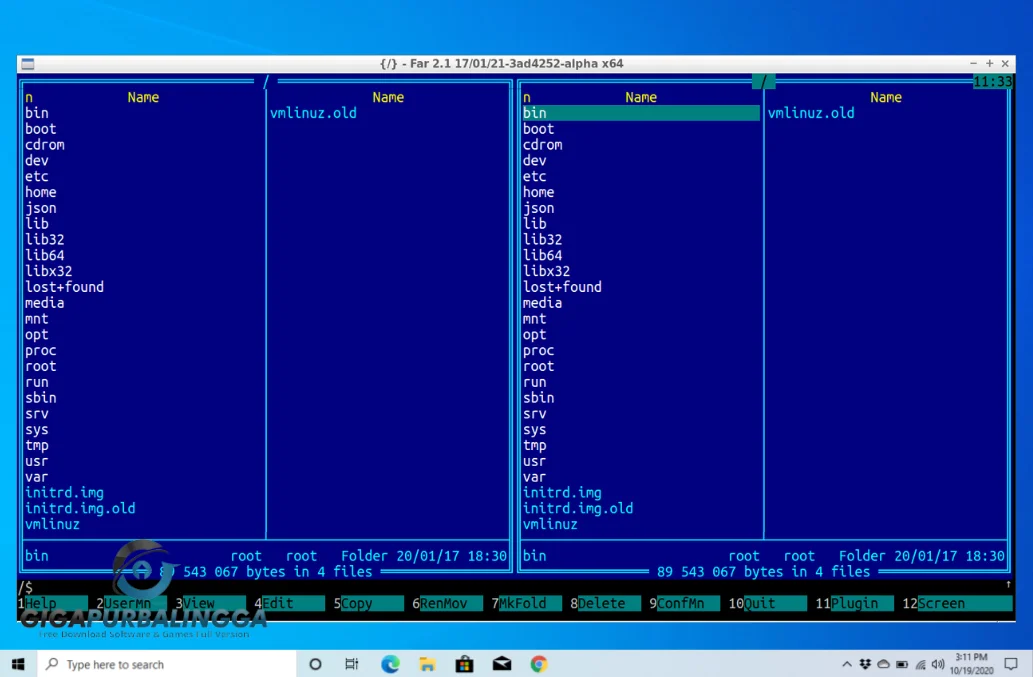Image resolution: width=1033 pixels, height=677 pixels.
Task: Click the search box on taskbar
Action: pos(167,664)
